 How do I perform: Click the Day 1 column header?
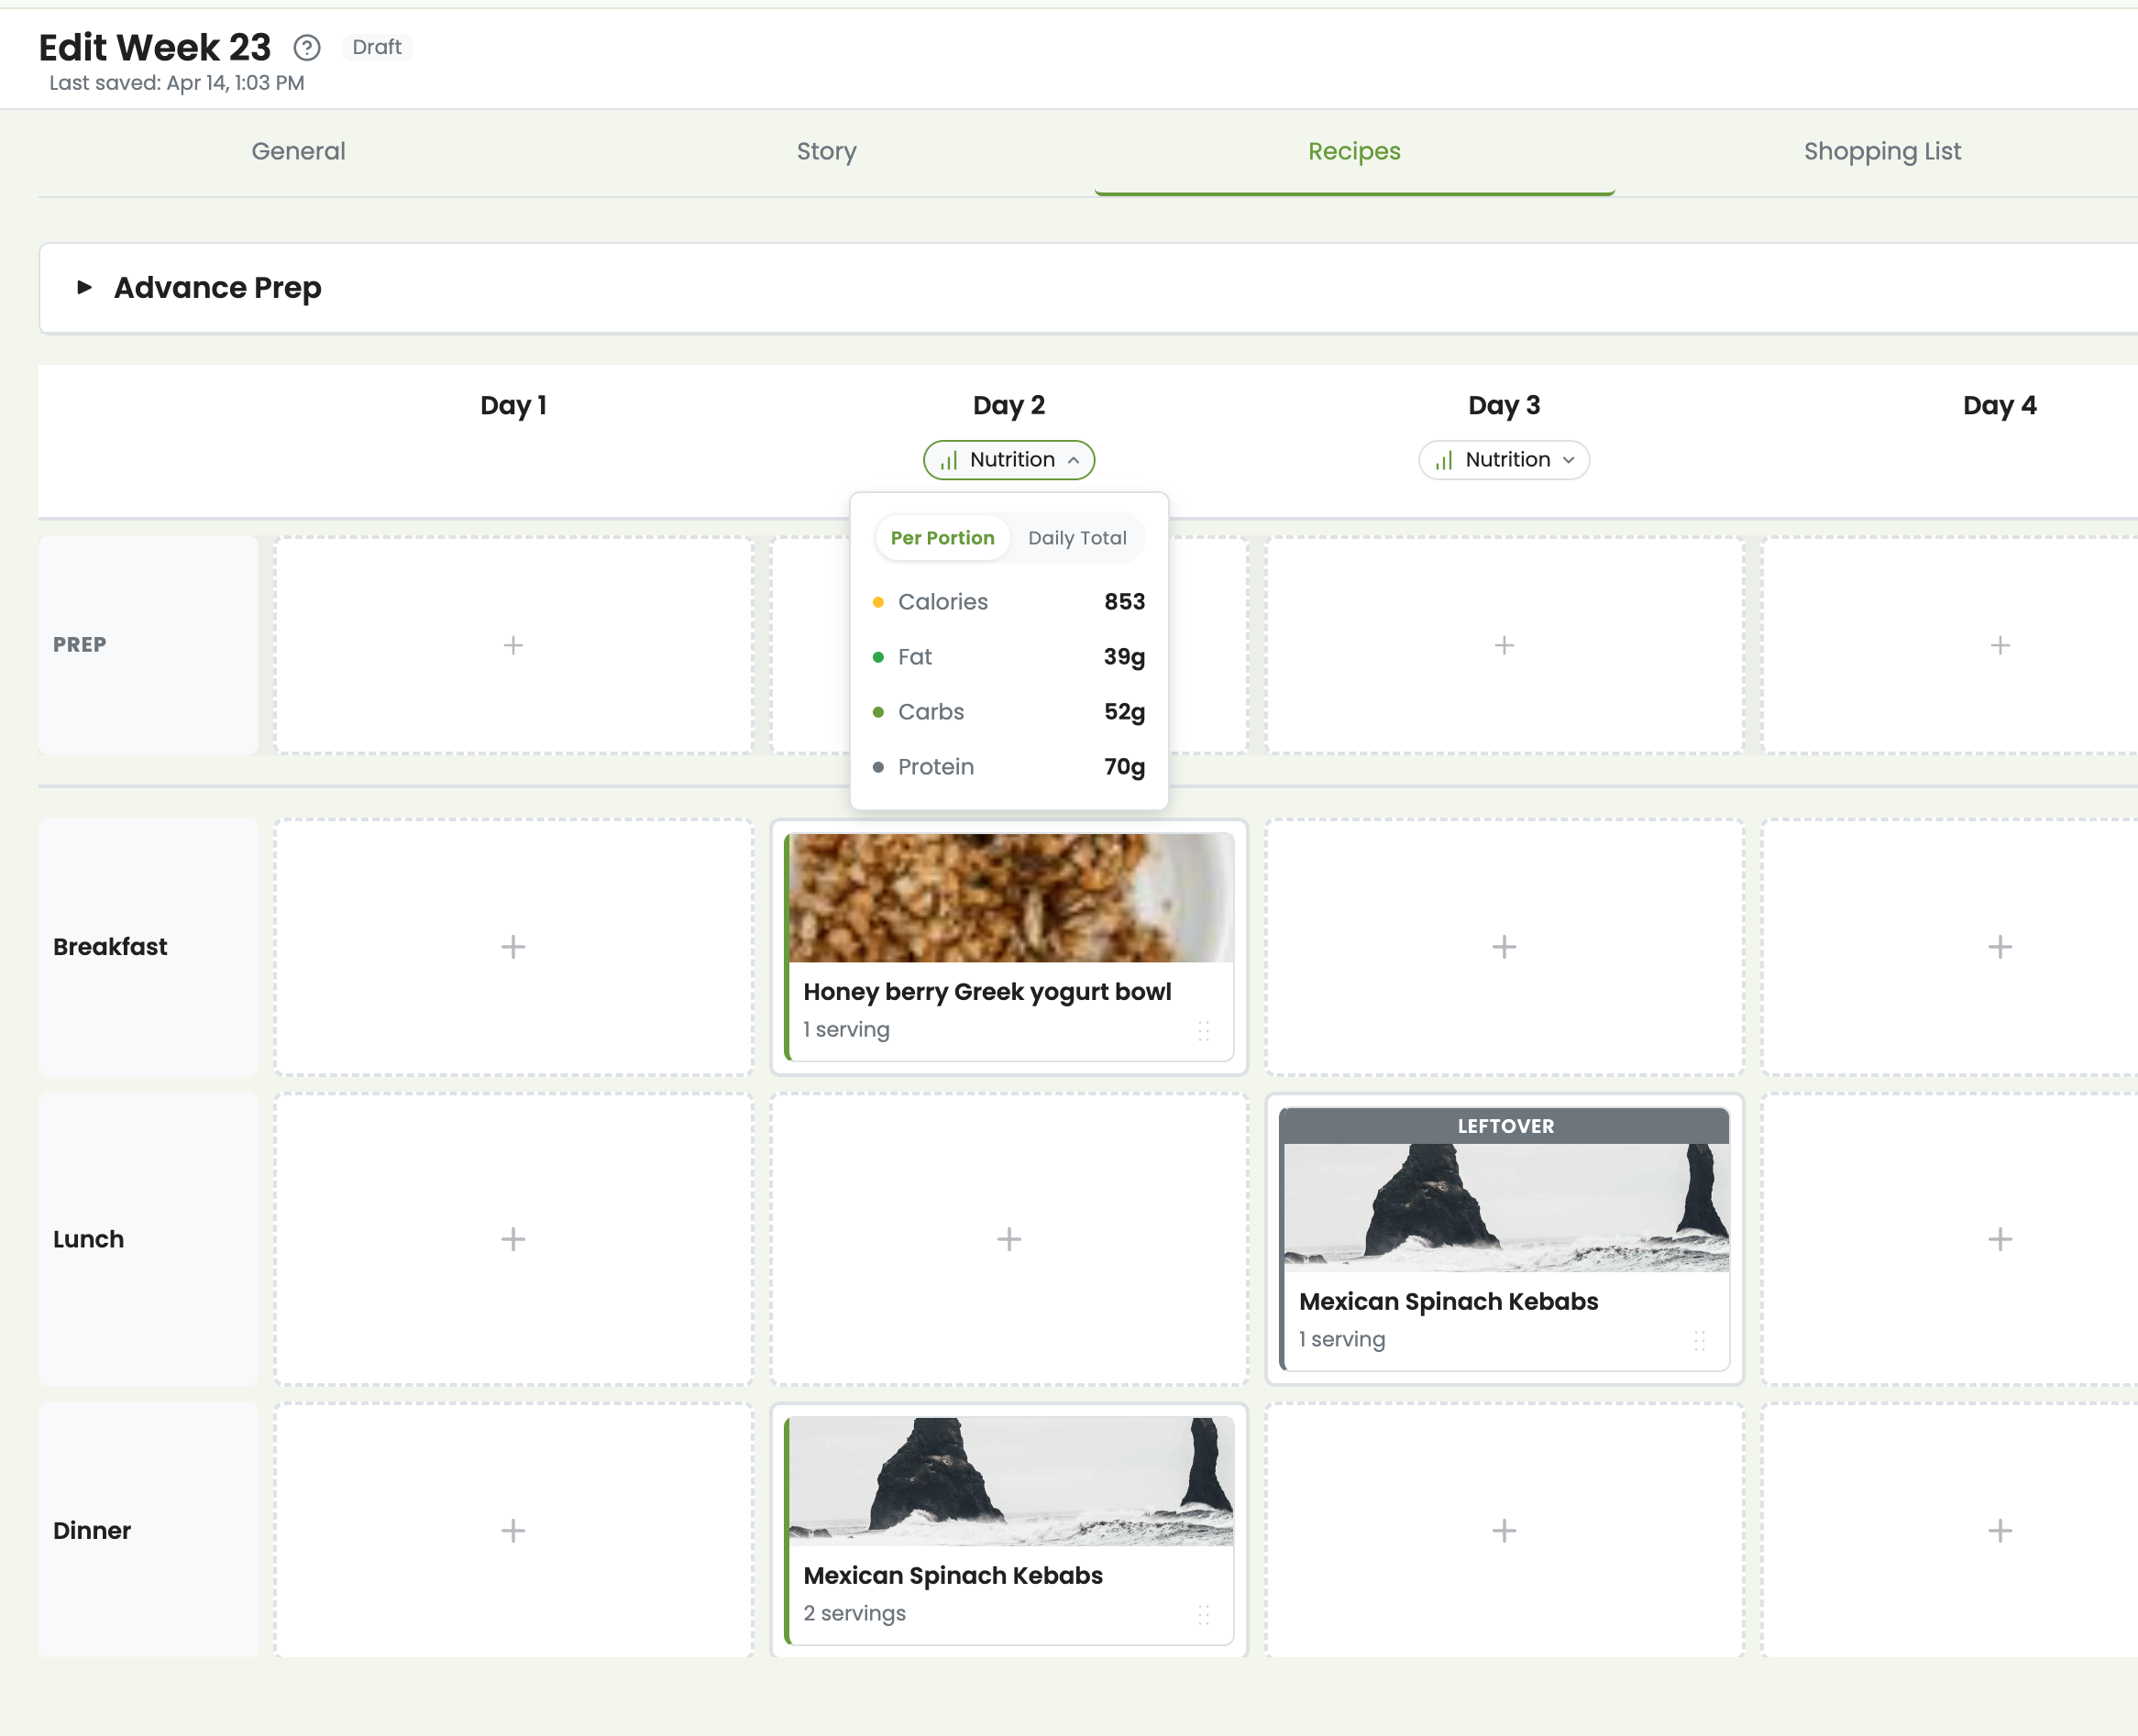pyautogui.click(x=513, y=405)
